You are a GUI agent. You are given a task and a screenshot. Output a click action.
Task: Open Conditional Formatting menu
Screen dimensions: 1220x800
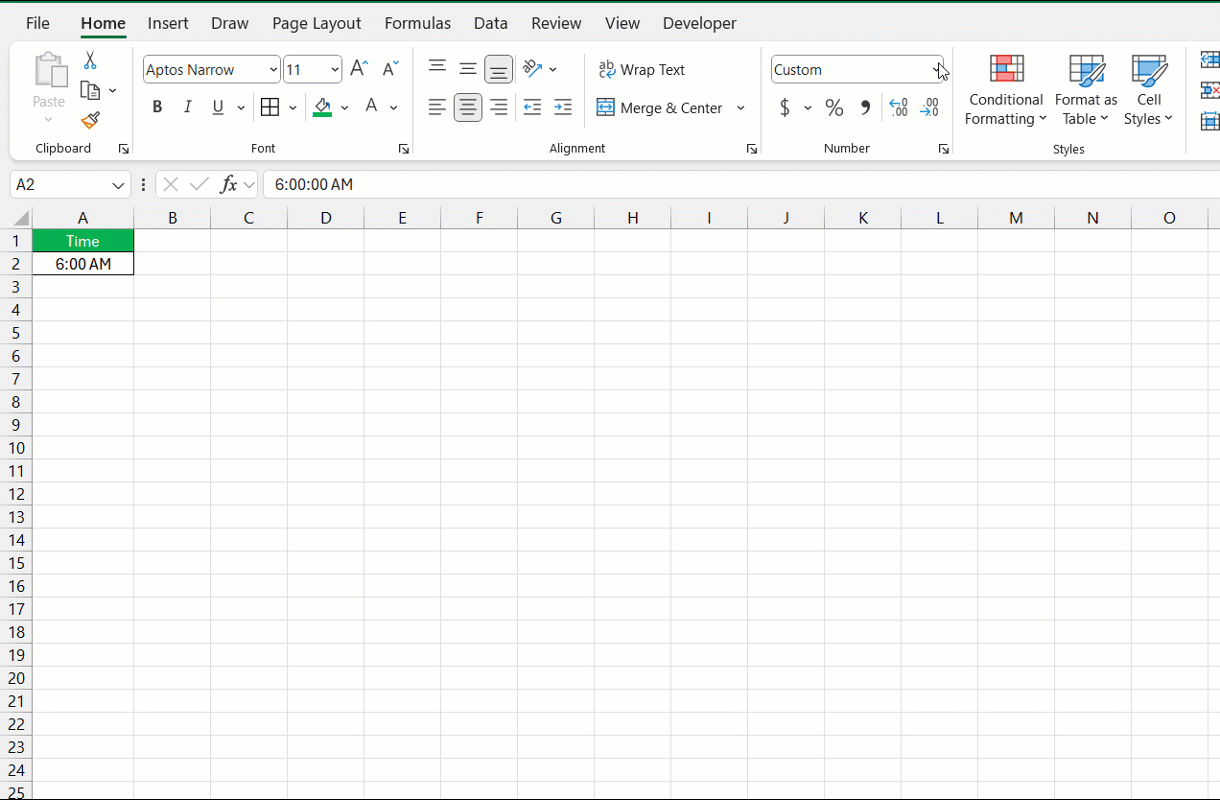(x=1006, y=90)
